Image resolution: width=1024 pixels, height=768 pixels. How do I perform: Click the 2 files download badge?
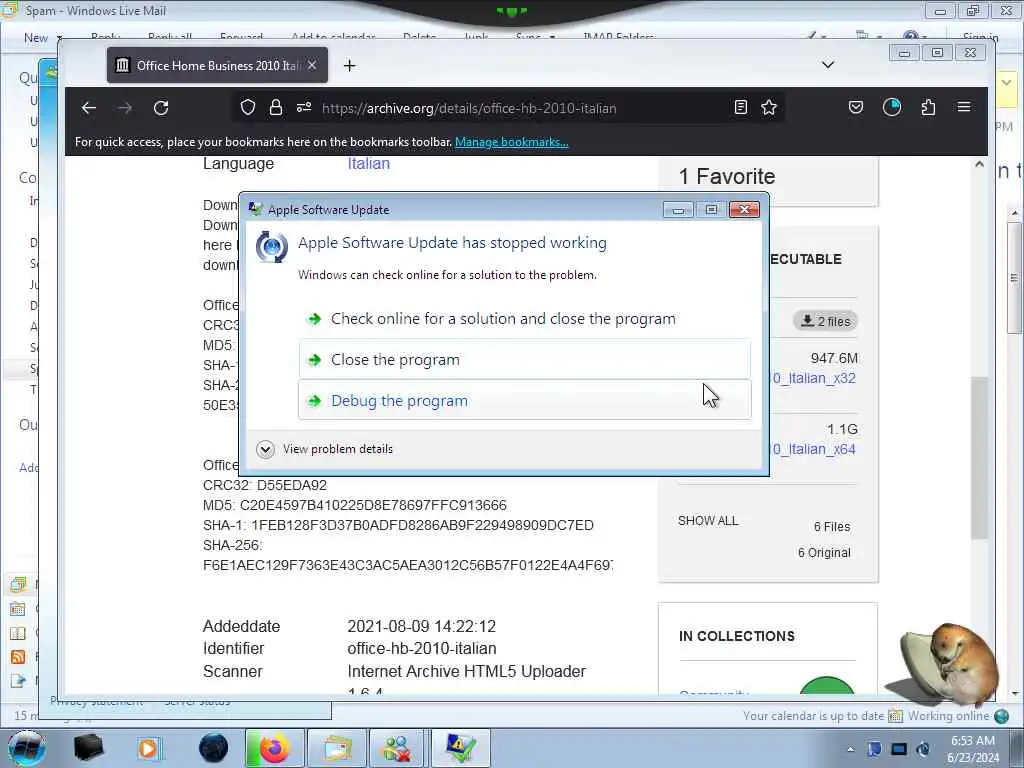point(825,321)
